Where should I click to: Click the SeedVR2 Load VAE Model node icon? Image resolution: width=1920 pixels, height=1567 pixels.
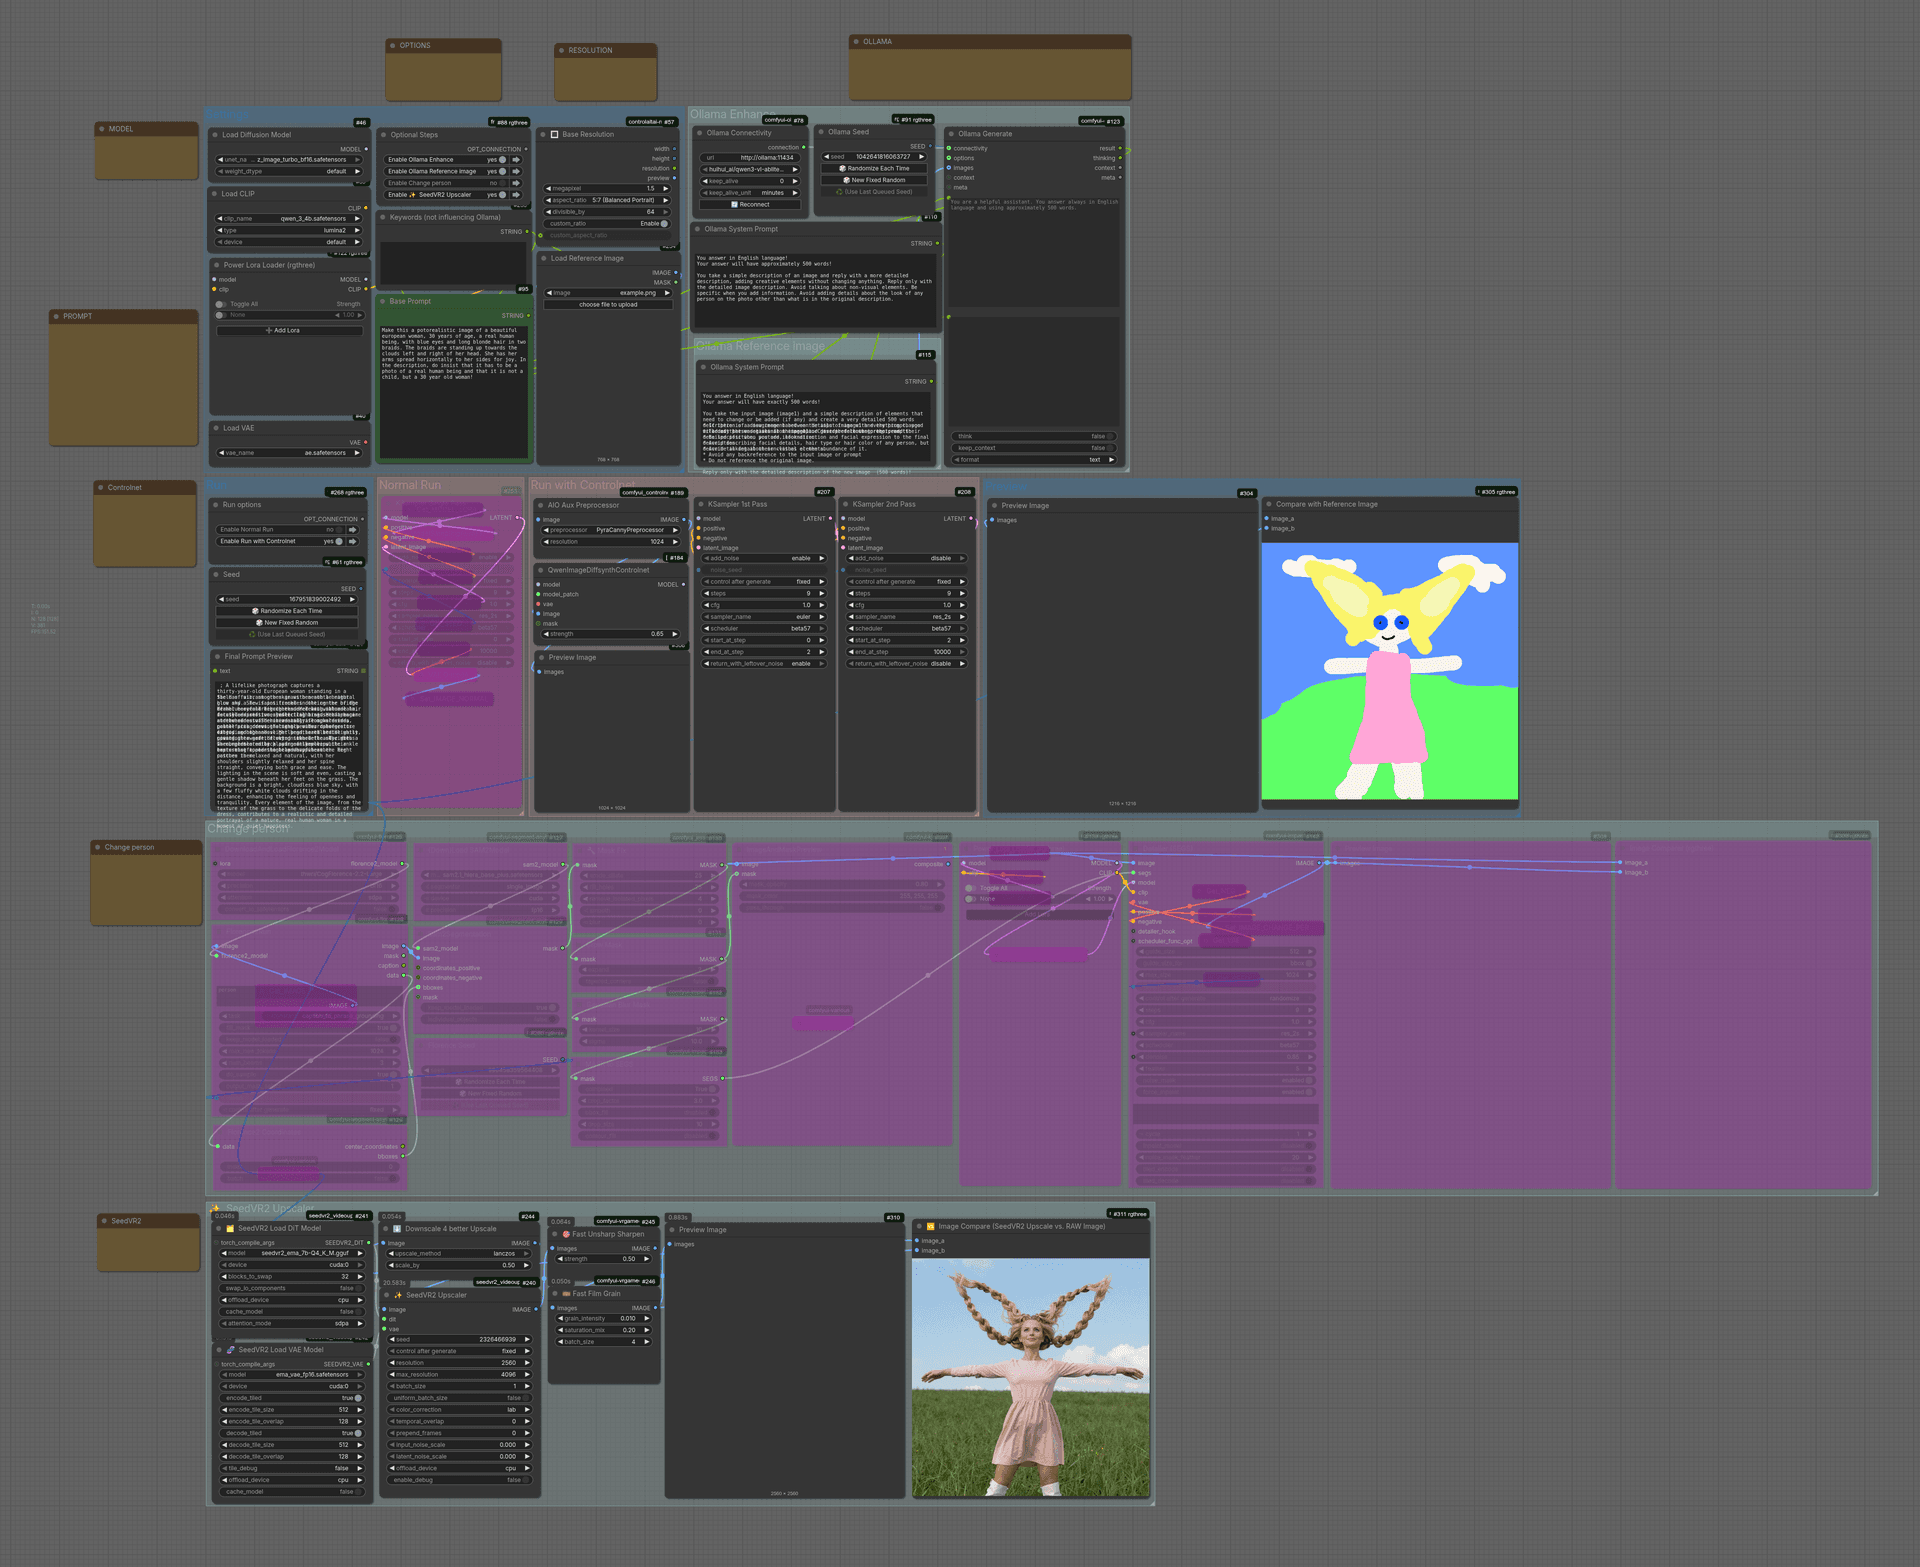pos(231,1350)
